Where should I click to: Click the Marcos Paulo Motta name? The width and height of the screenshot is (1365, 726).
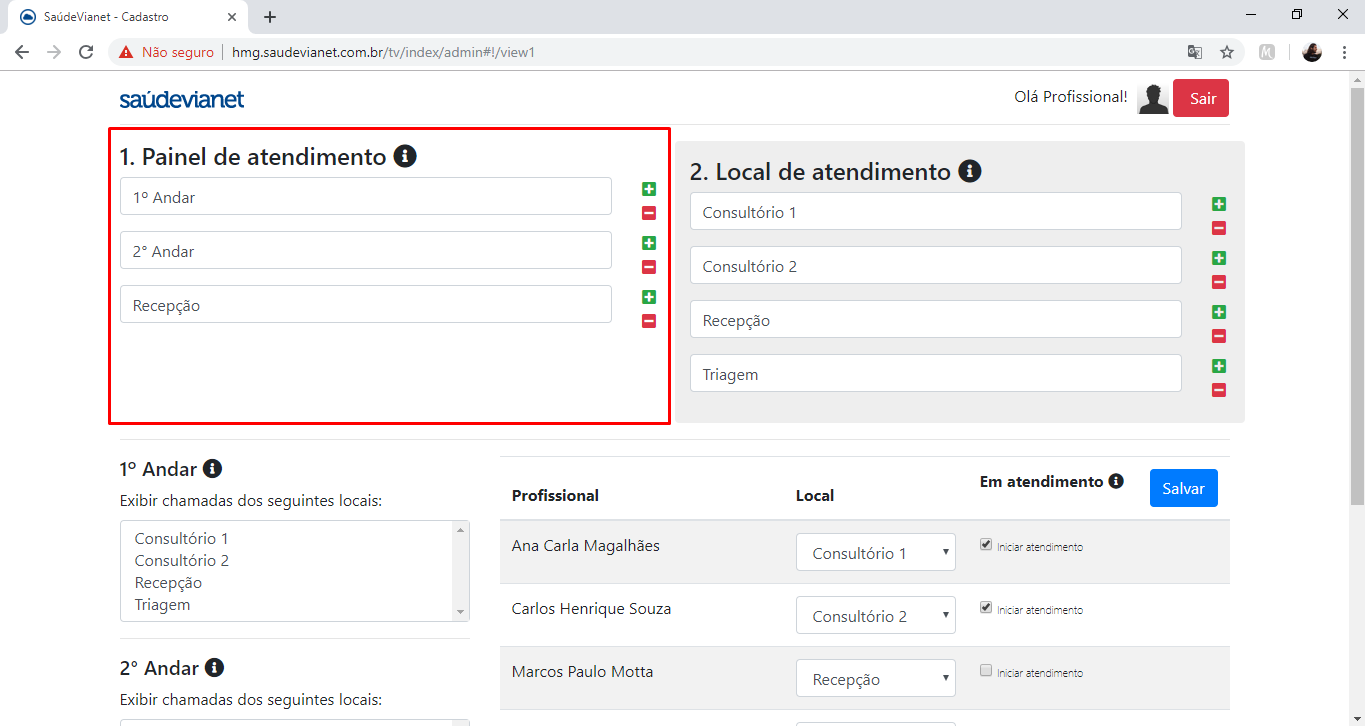coord(582,672)
